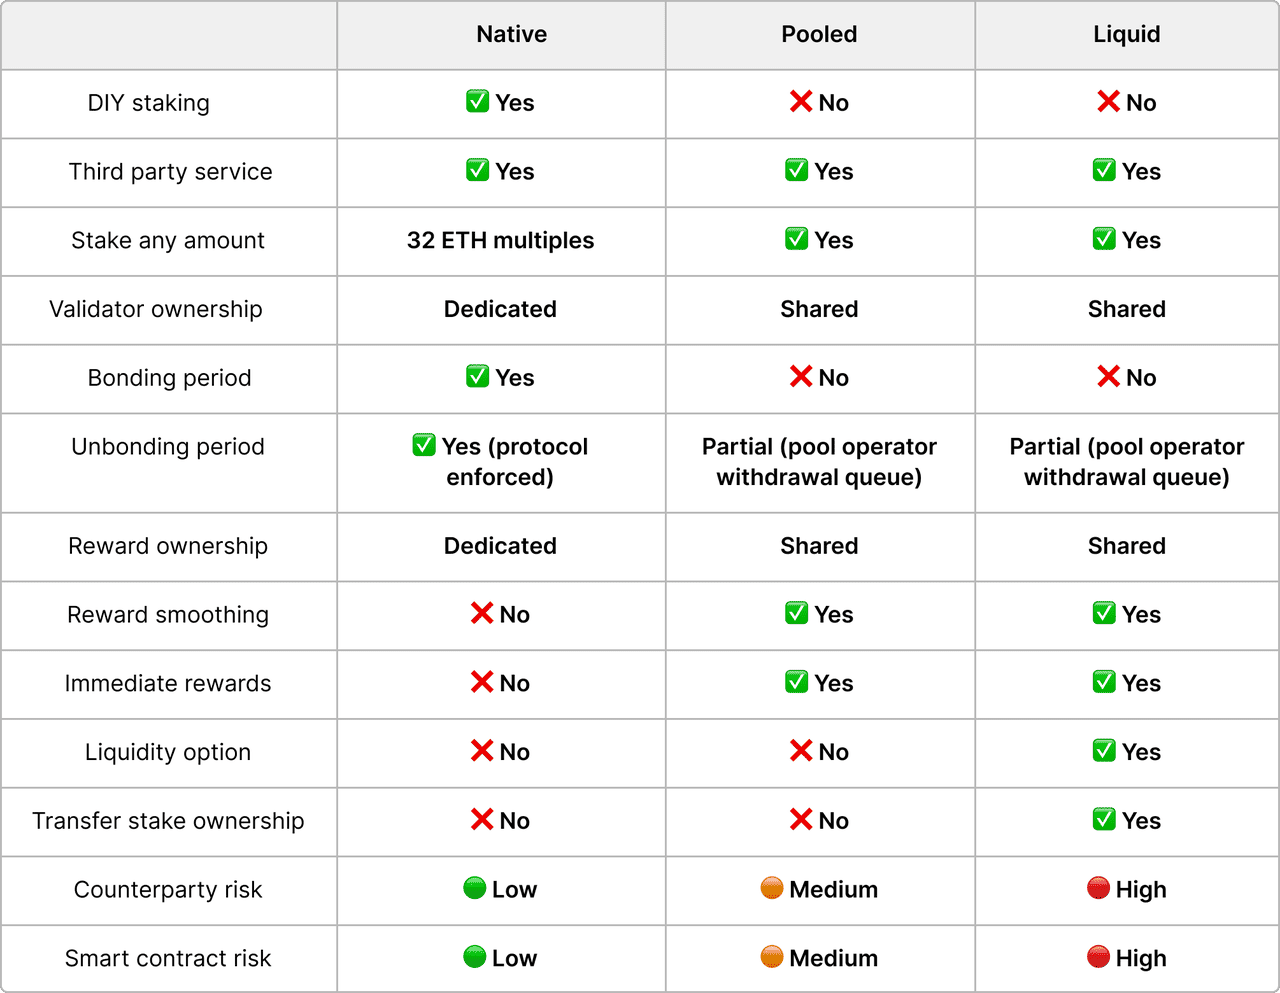This screenshot has height=993, width=1280.
Task: Click orange circle for Pooled Smart contract risk
Action: [772, 957]
